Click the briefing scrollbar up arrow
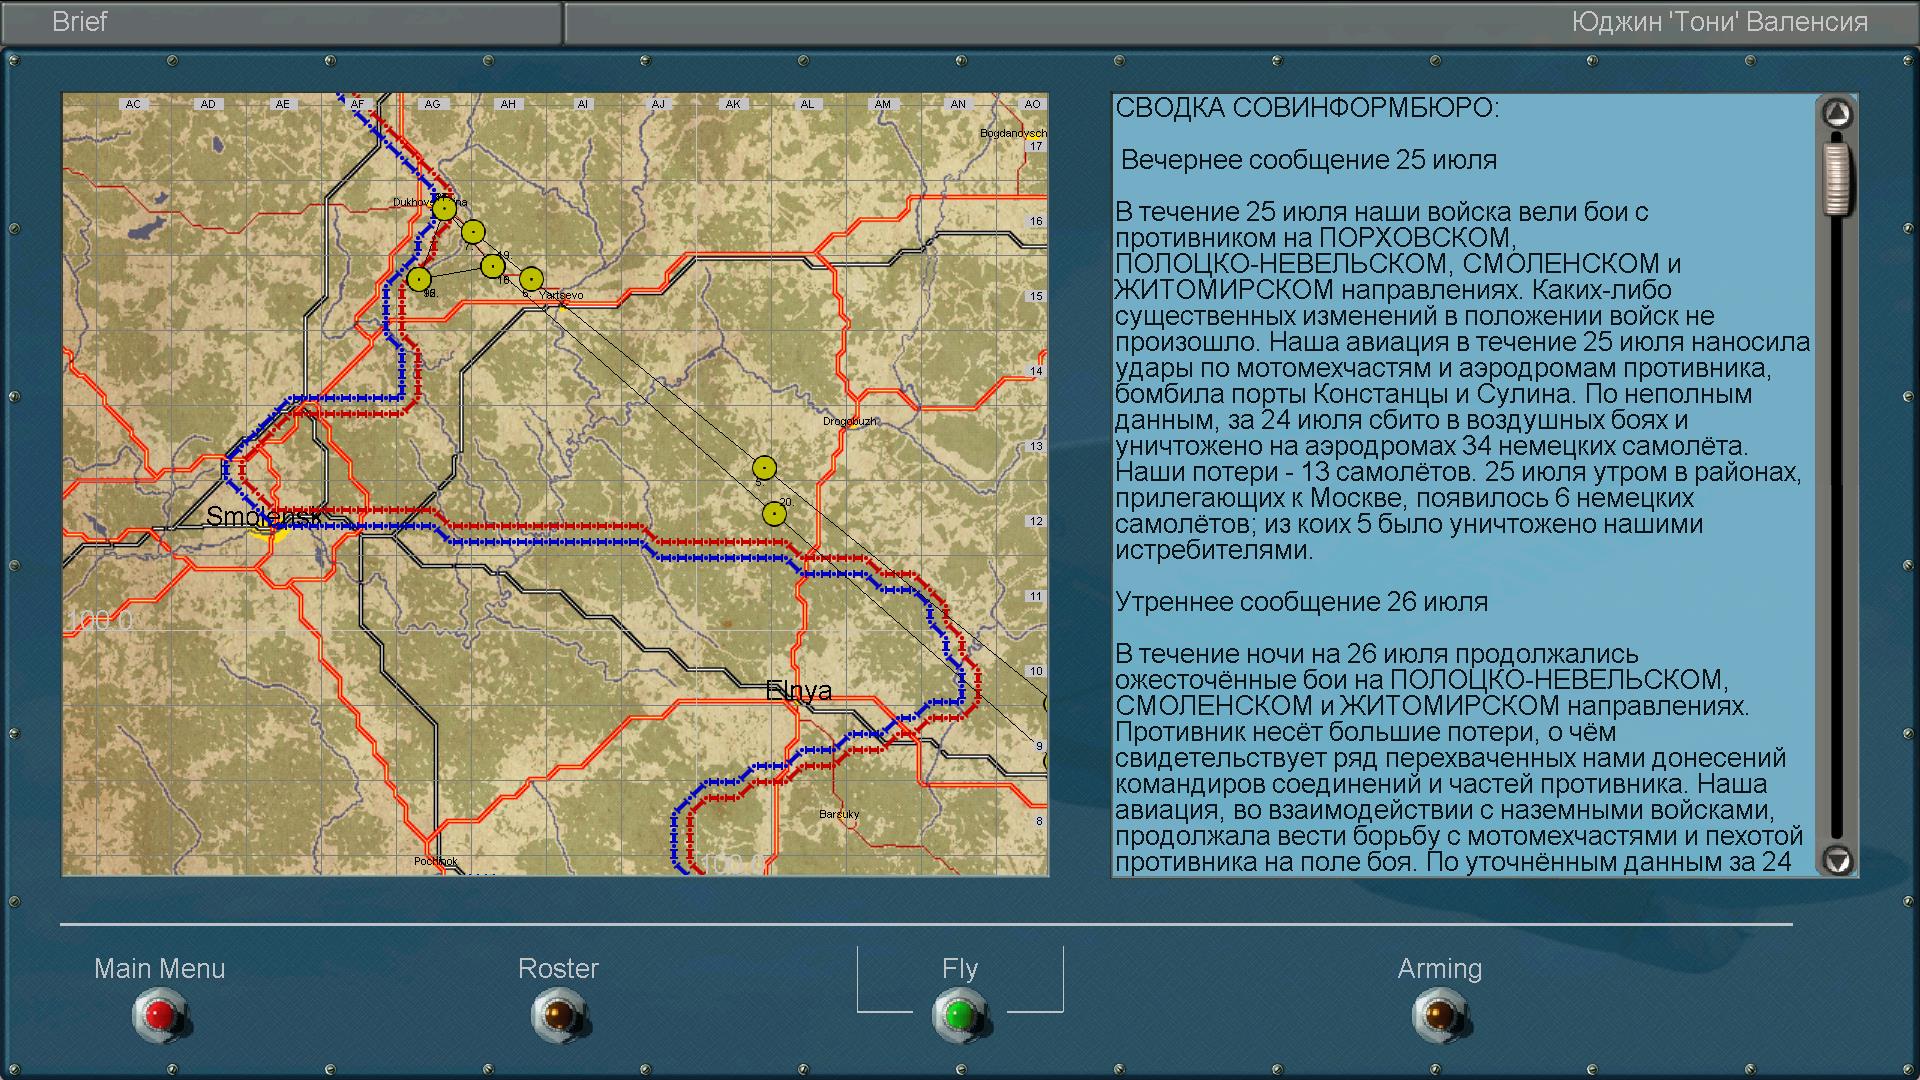This screenshot has height=1080, width=1920. pyautogui.click(x=1837, y=114)
